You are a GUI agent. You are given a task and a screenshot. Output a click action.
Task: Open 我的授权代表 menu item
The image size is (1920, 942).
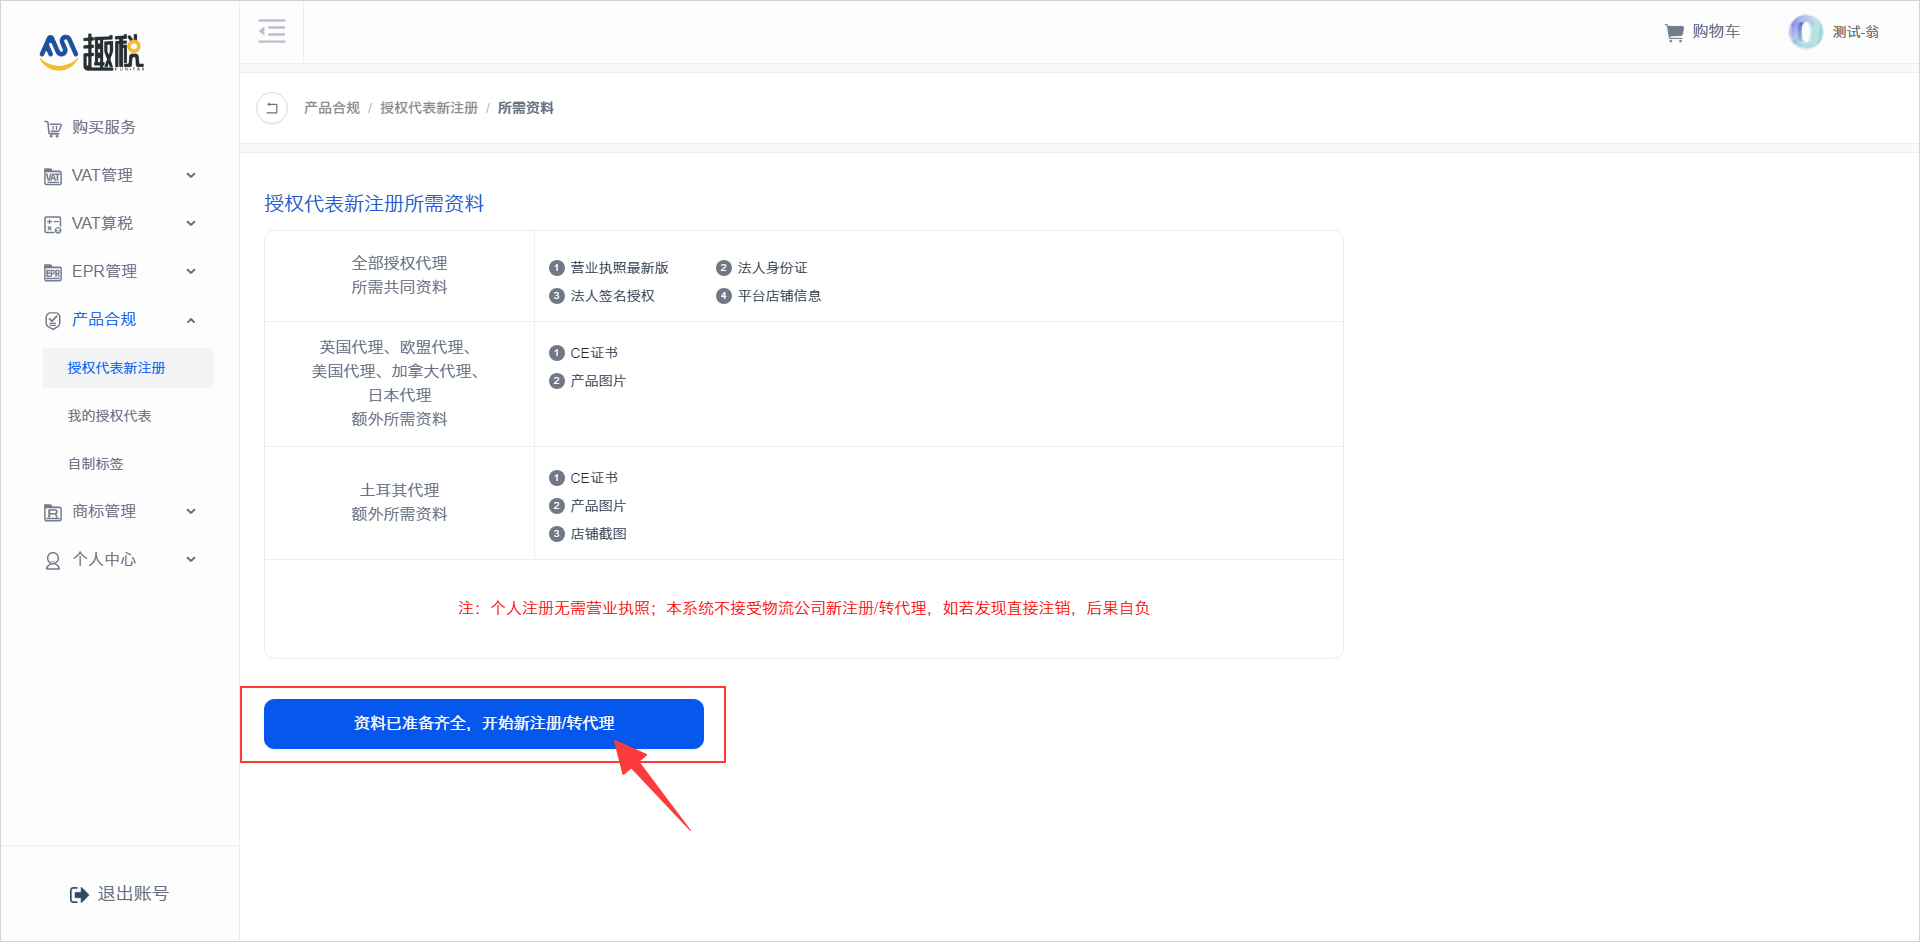click(110, 416)
